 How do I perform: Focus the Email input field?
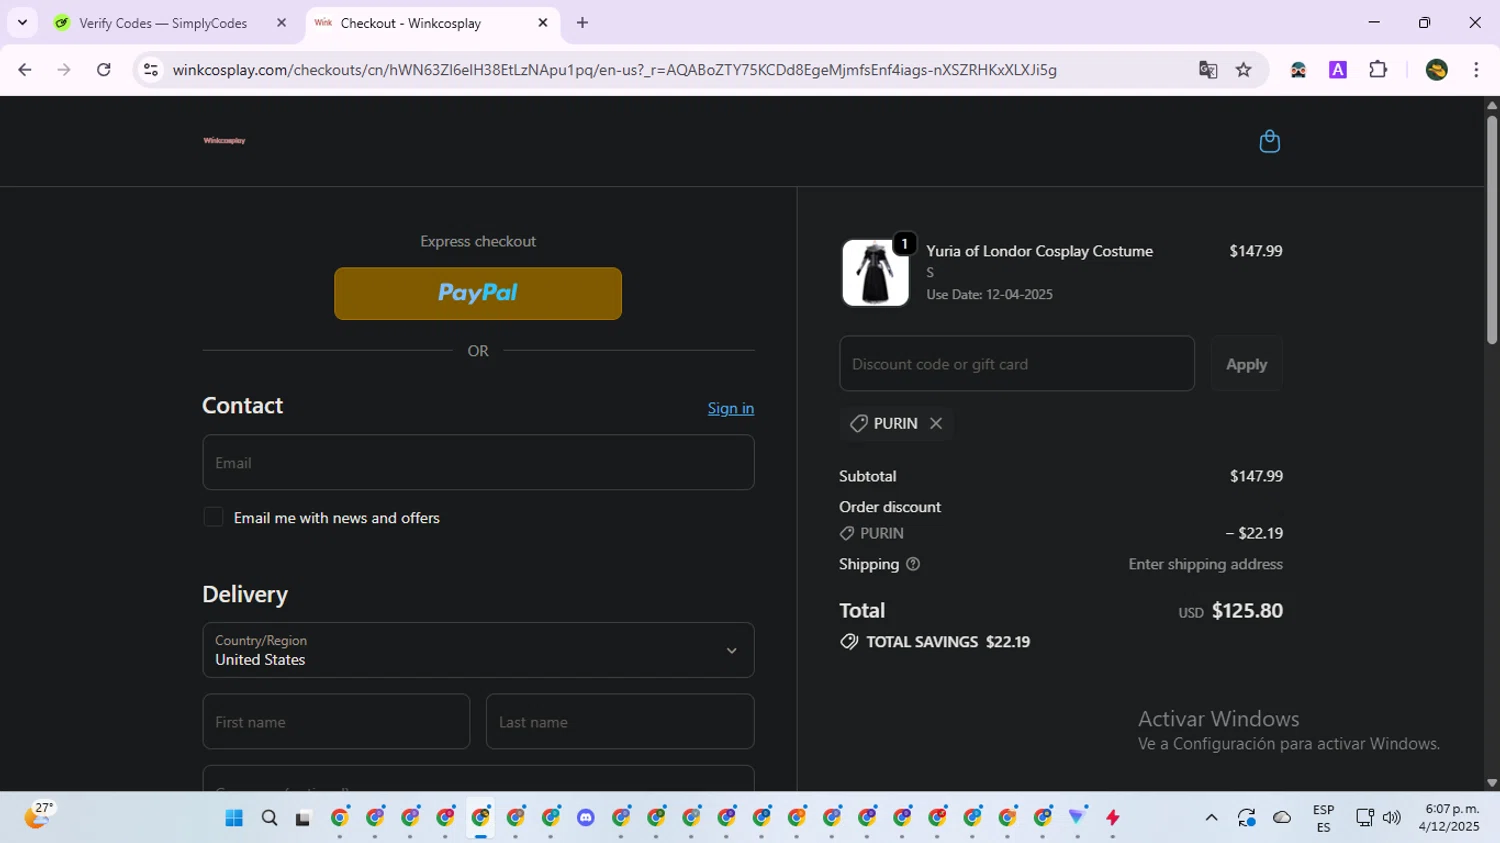(x=478, y=462)
